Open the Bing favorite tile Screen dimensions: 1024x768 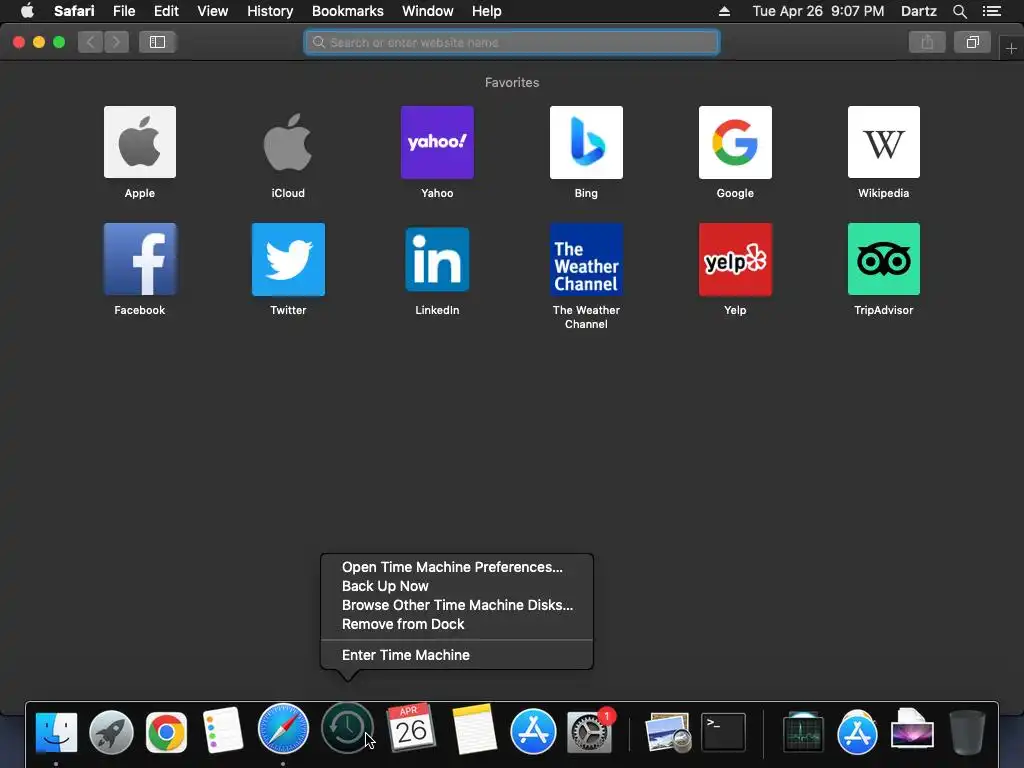click(x=586, y=142)
